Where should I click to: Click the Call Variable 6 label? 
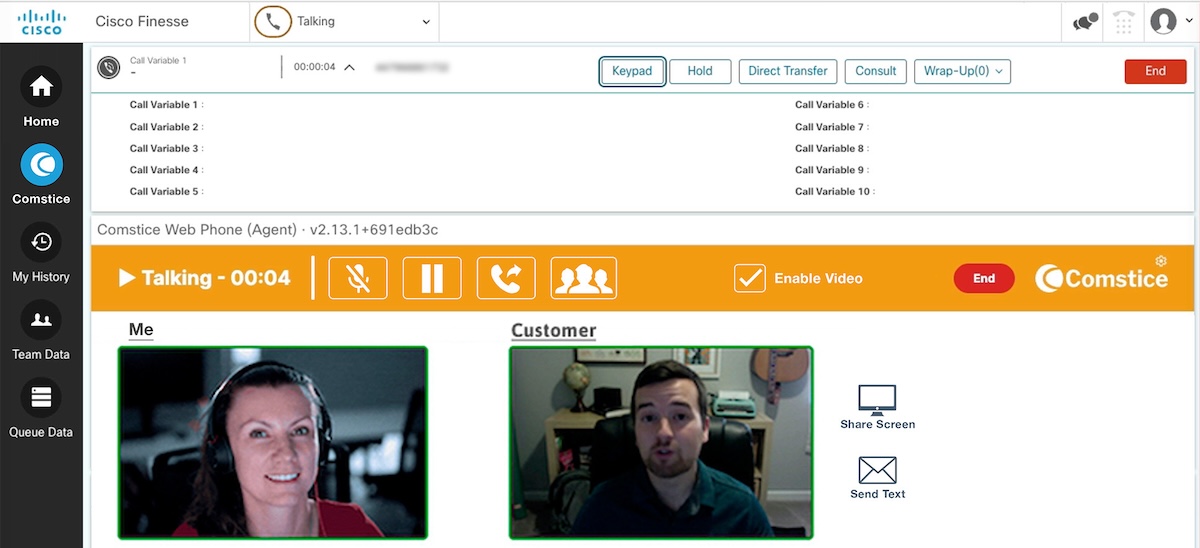point(830,105)
